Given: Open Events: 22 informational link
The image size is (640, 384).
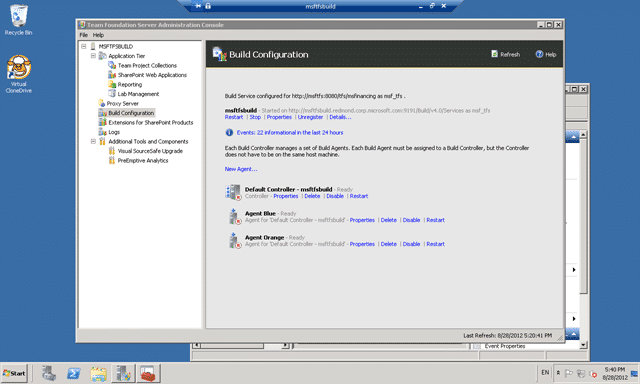Looking at the screenshot, I should coord(290,132).
